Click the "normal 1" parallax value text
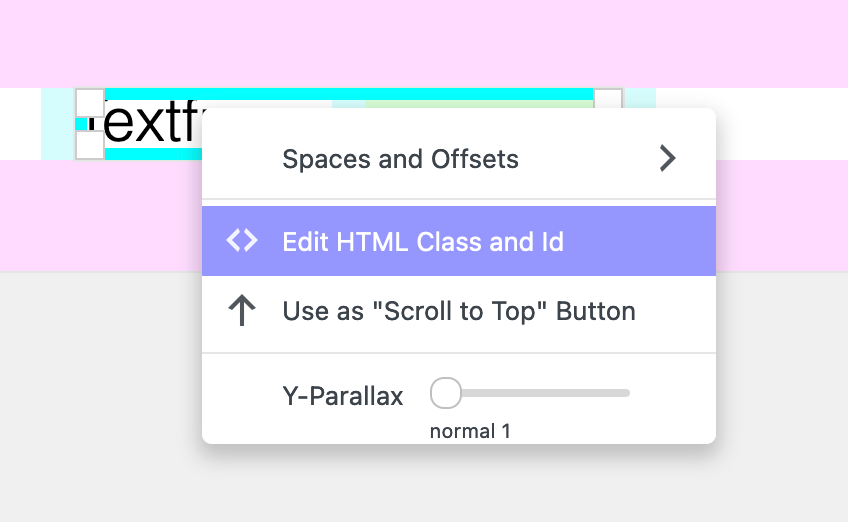This screenshot has height=522, width=848. point(470,432)
